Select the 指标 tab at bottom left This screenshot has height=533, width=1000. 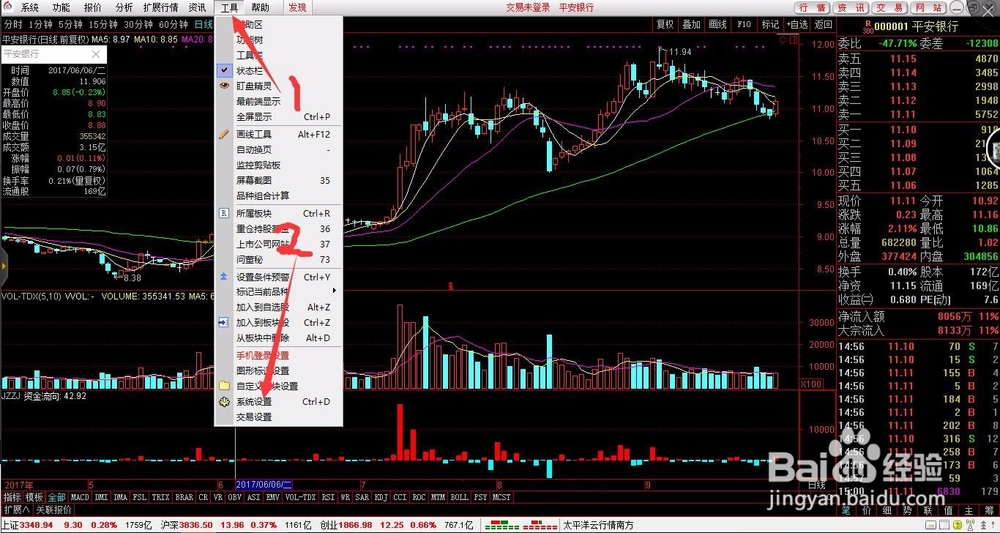click(12, 497)
